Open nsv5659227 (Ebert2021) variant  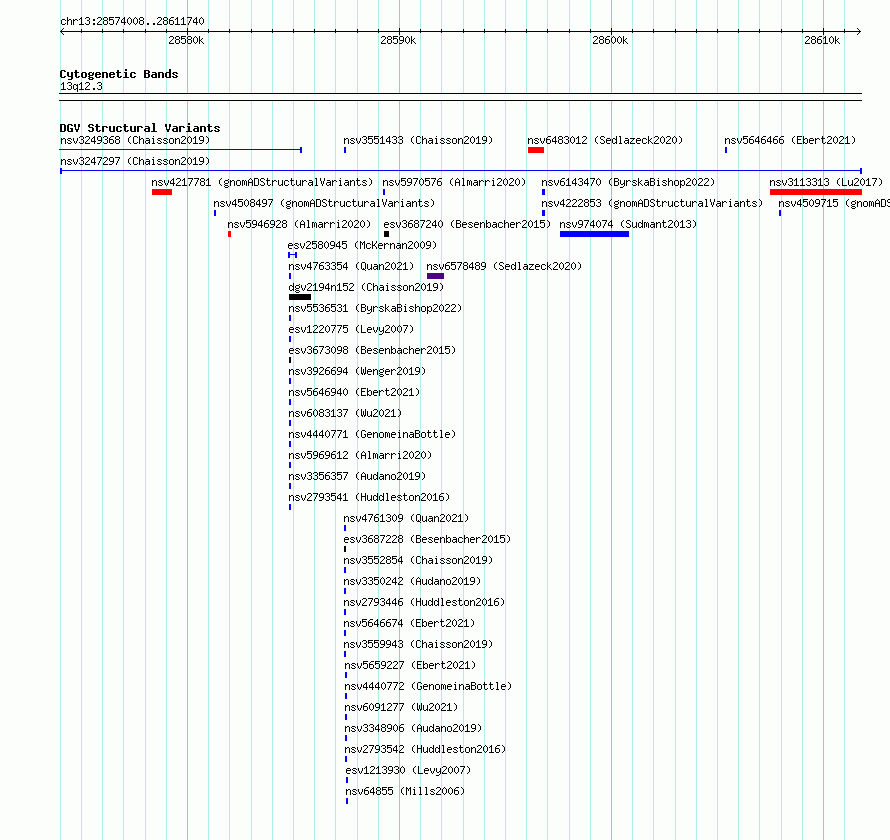410,665
